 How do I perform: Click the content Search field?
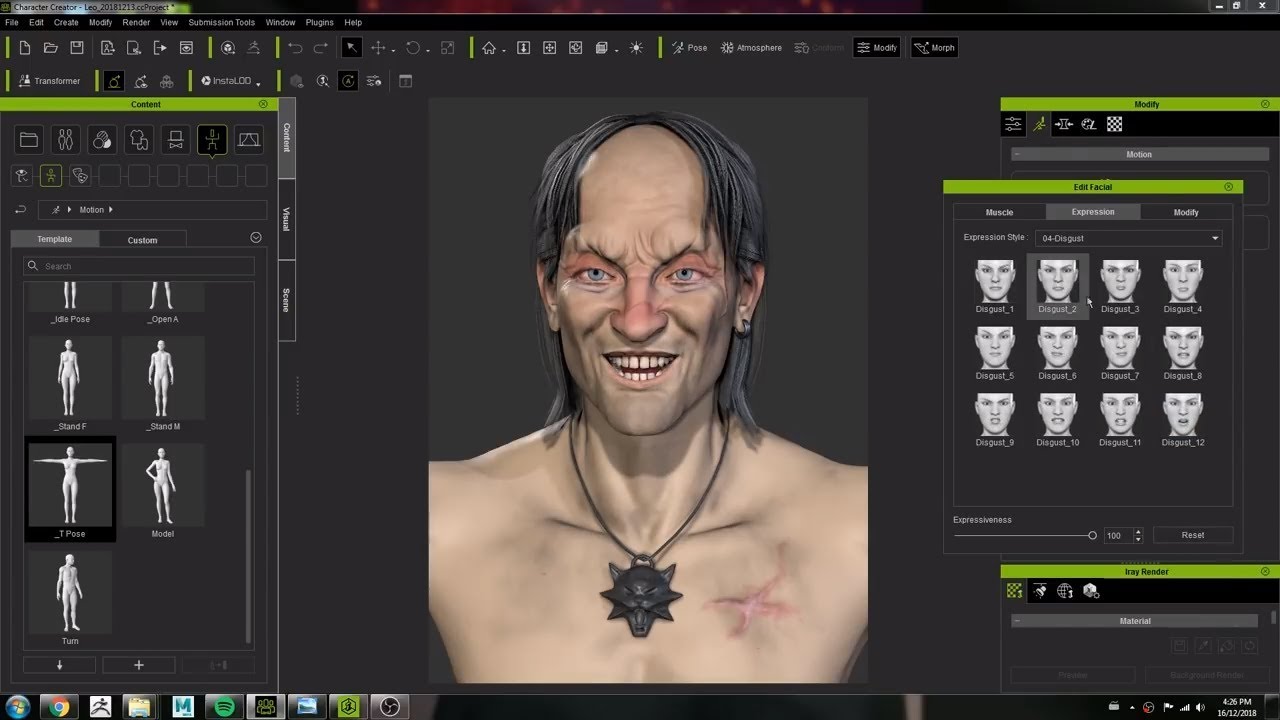pyautogui.click(x=139, y=266)
